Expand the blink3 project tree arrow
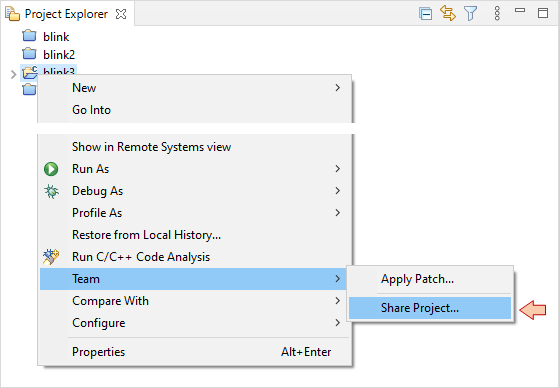Viewport: 559px width, 388px height. (14, 74)
